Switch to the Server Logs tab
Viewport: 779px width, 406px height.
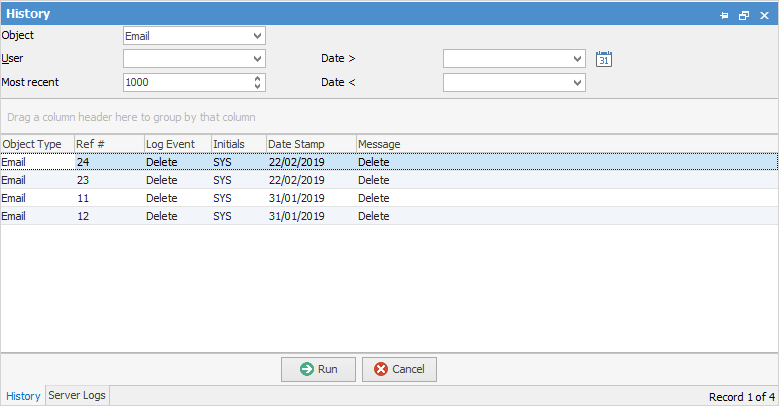(77, 396)
